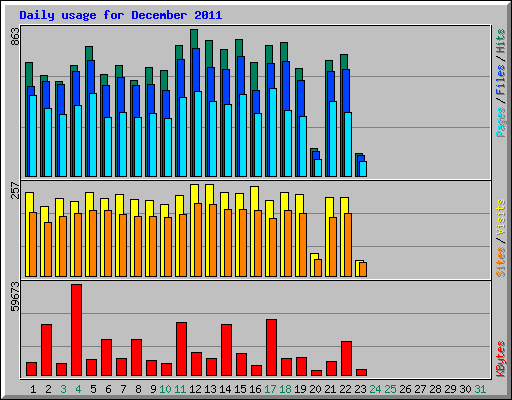Click day label 7 on the x-axis
Image resolution: width=512 pixels, height=400 pixels.
pos(123,389)
